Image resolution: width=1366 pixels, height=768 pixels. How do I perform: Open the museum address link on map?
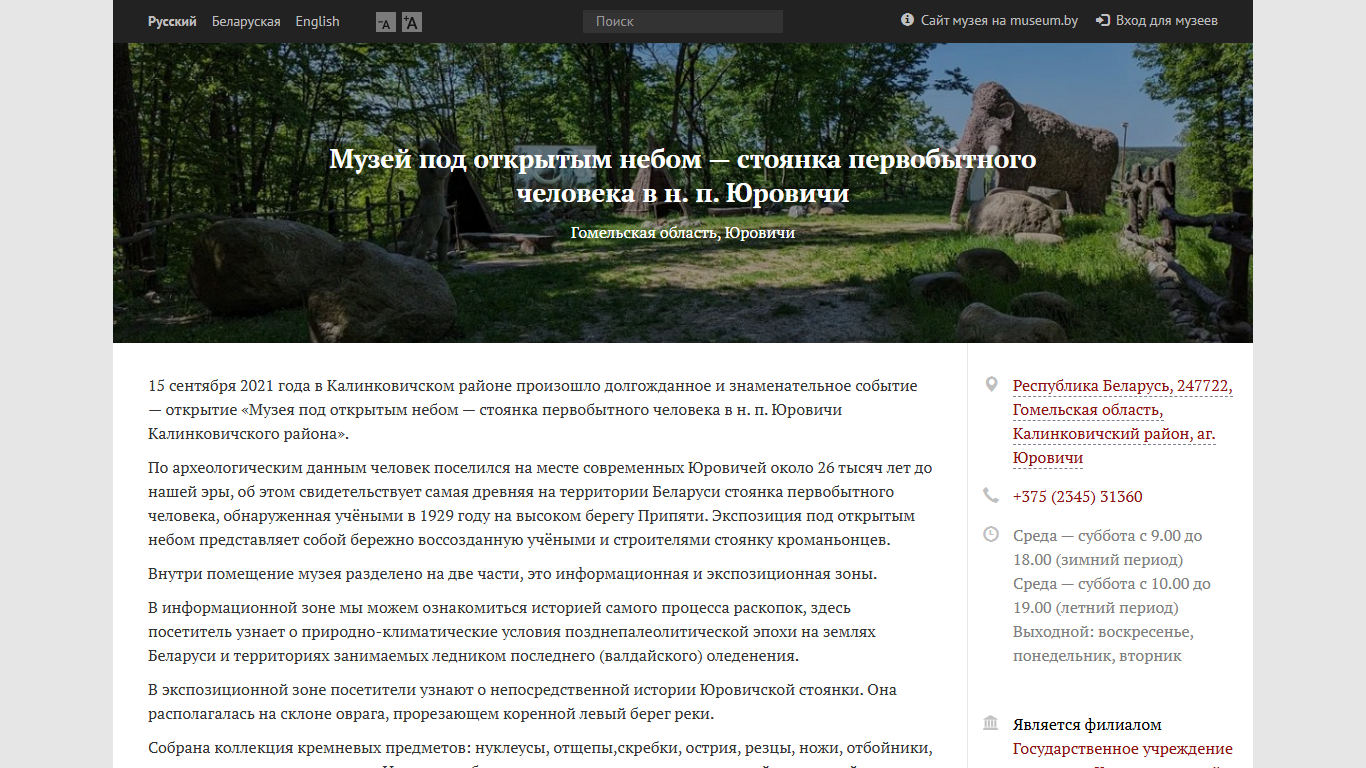pyautogui.click(x=1122, y=422)
